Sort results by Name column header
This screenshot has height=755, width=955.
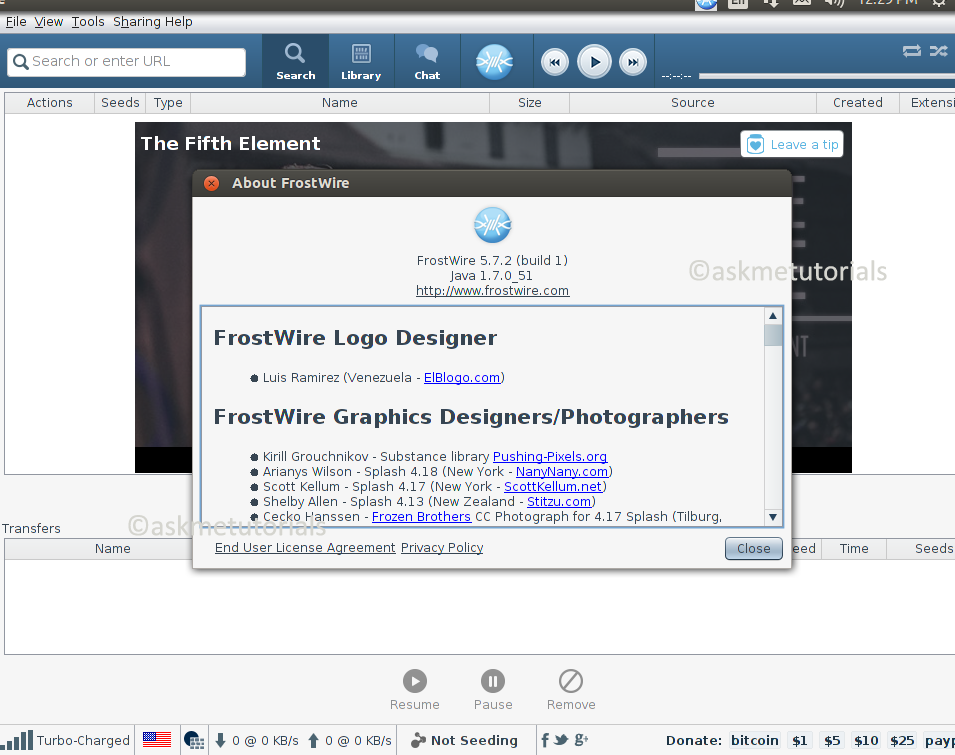pos(340,103)
